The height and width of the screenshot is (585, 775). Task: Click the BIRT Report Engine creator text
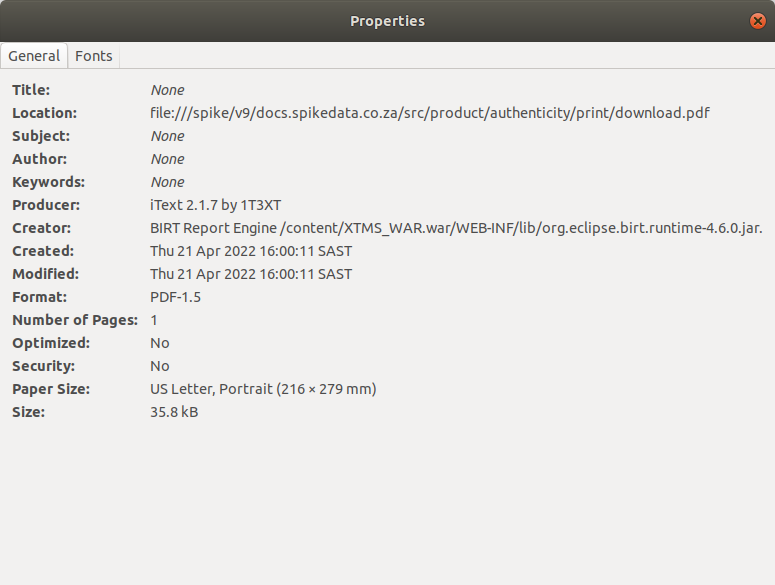(456, 228)
